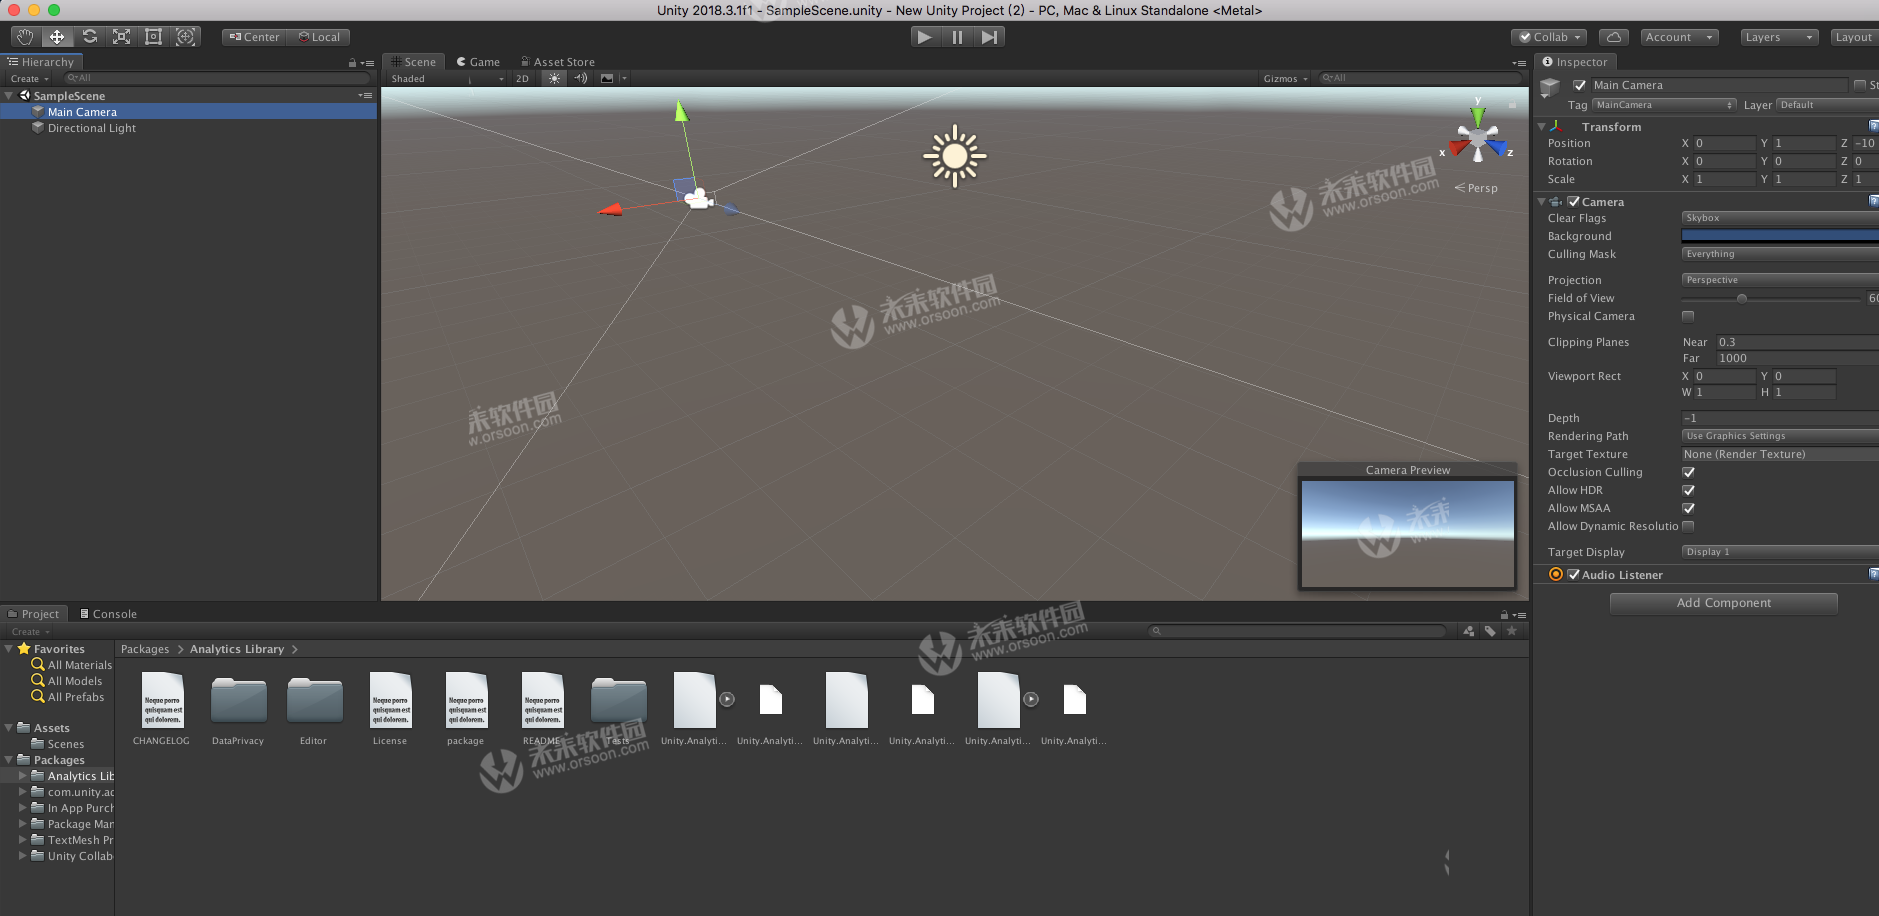Select the Rect tool in the toolbar
1879x916 pixels.
(153, 37)
